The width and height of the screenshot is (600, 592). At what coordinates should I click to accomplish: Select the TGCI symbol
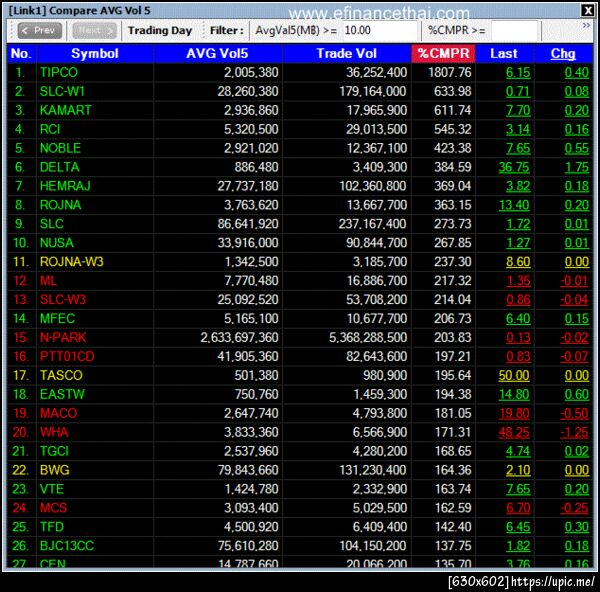[x=54, y=451]
